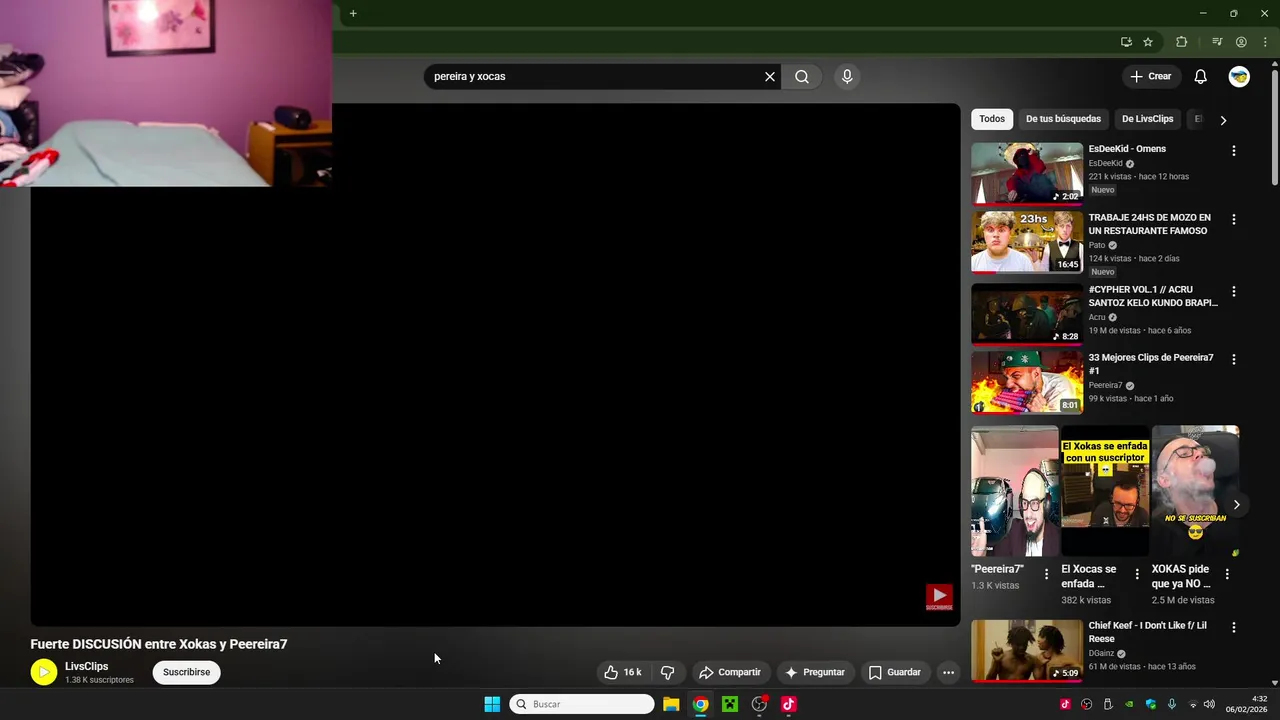The image size is (1280, 720).
Task: Open options menu for 33 Mejores Clips video
Action: pyautogui.click(x=1233, y=359)
